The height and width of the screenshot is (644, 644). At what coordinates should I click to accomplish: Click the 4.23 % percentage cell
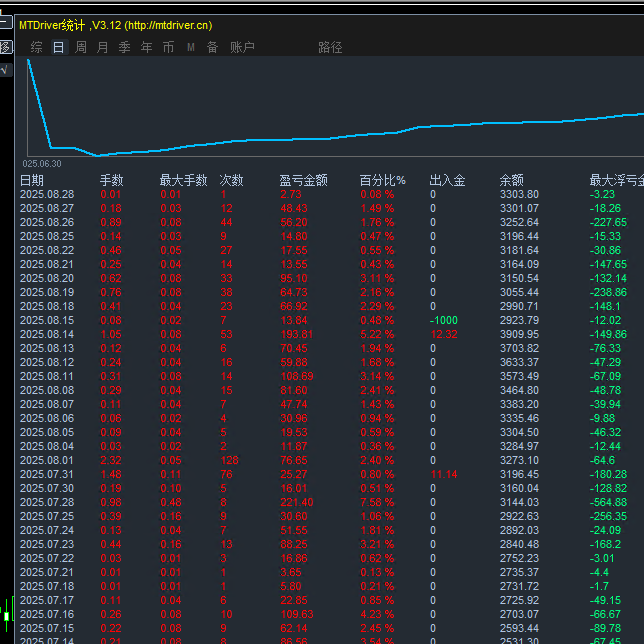[x=377, y=614]
